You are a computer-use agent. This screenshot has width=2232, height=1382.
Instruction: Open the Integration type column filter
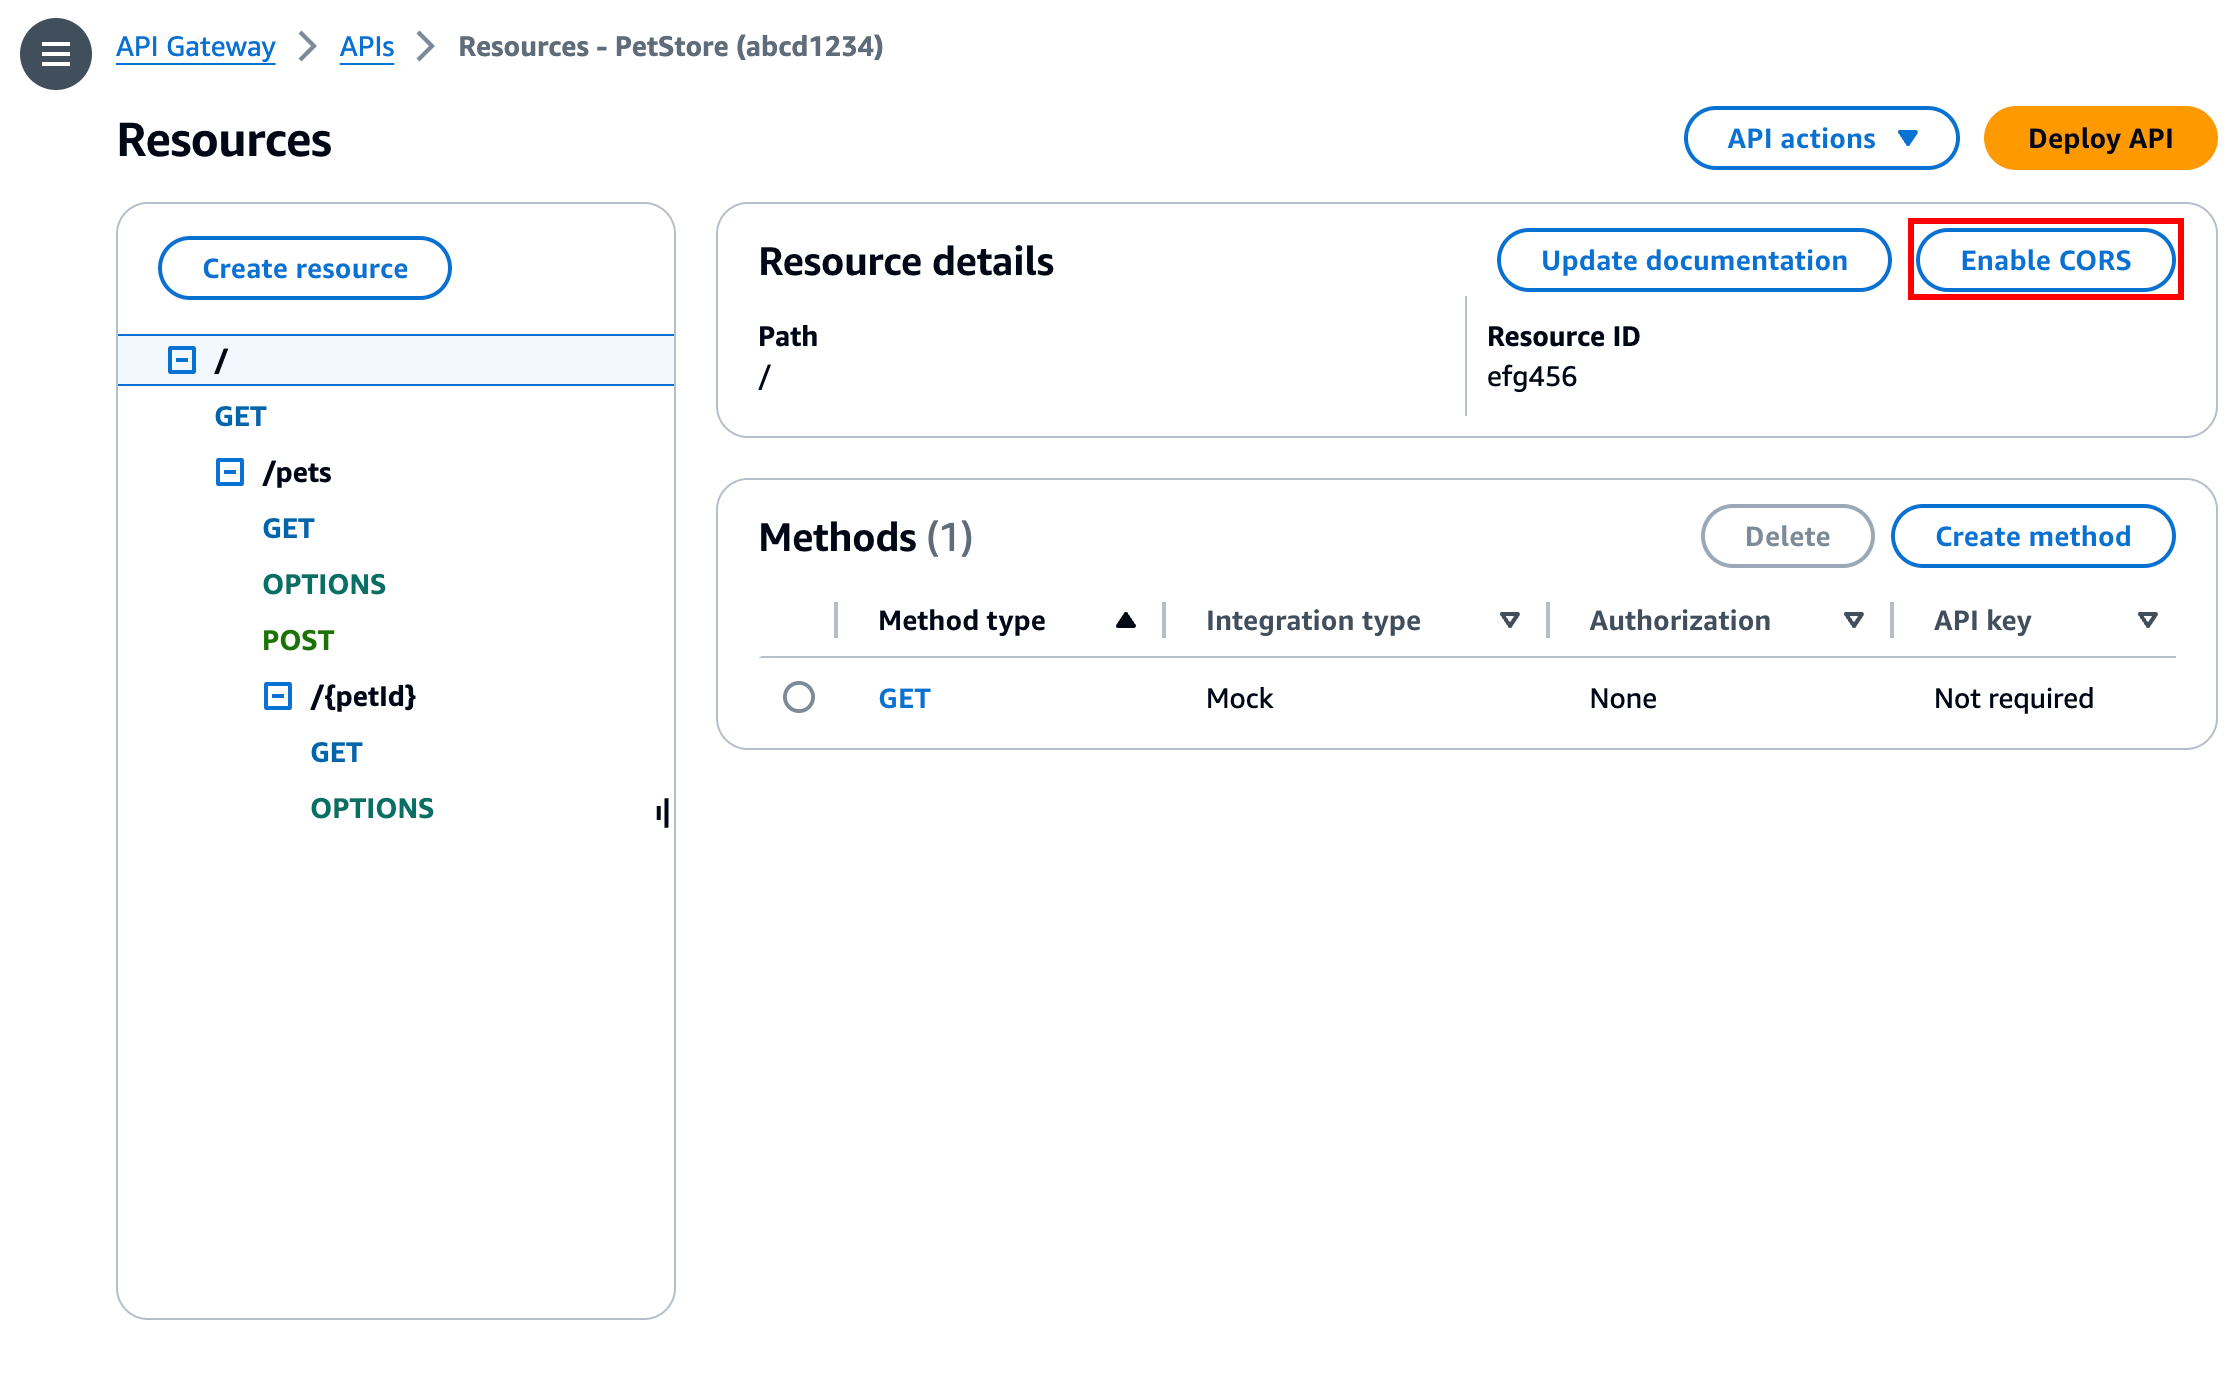pos(1510,620)
